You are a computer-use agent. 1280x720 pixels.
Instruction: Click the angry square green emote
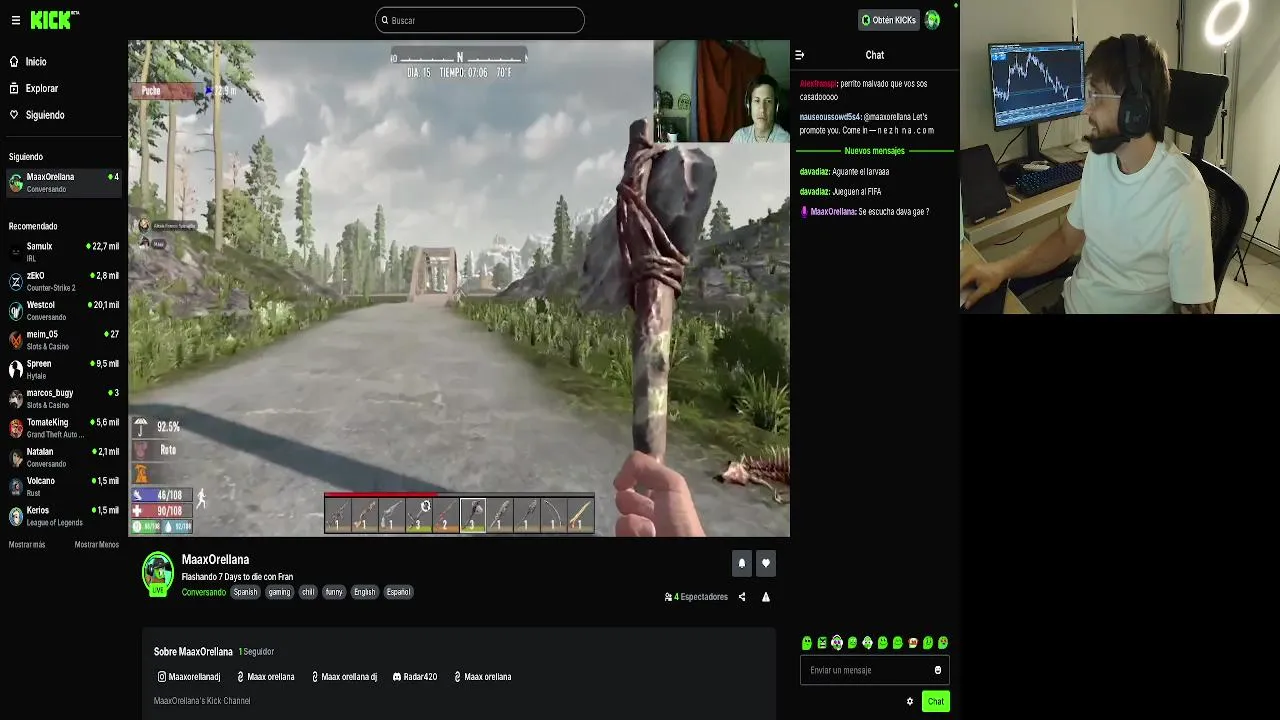(x=822, y=643)
